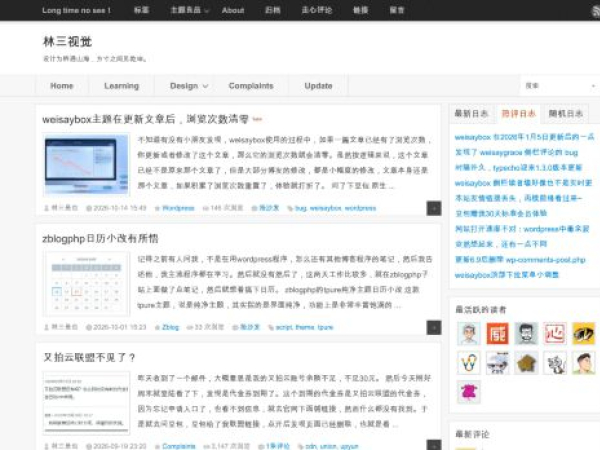
Task: Open the Update category tab
Action: pos(318,86)
